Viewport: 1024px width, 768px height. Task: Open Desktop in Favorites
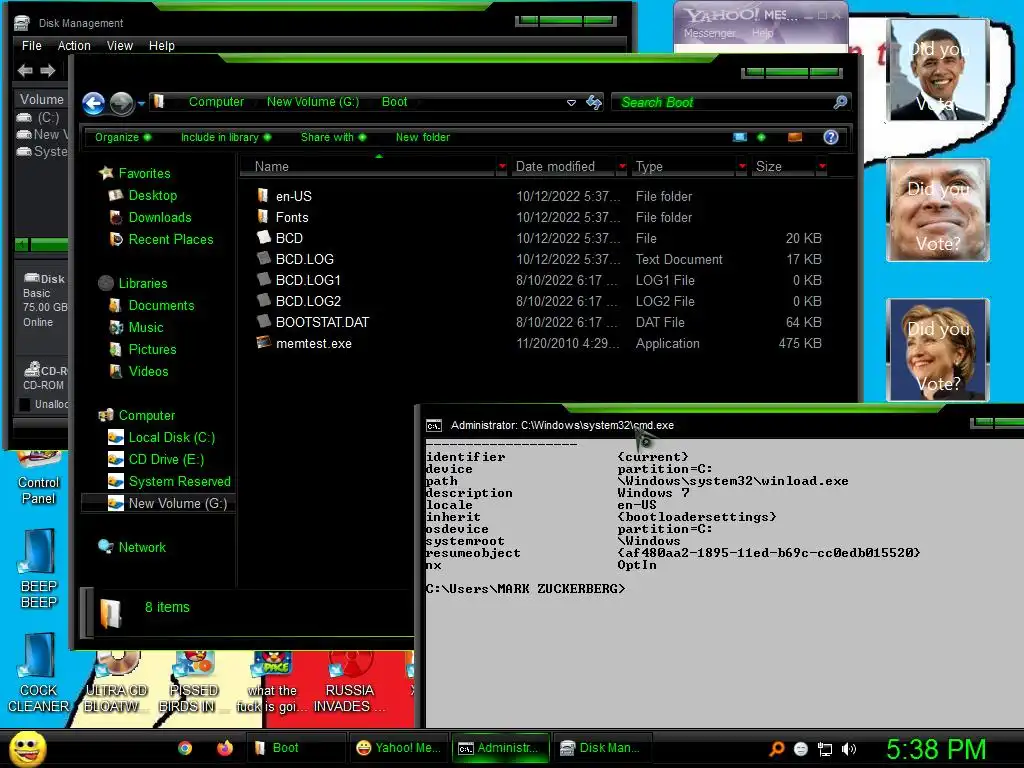152,195
